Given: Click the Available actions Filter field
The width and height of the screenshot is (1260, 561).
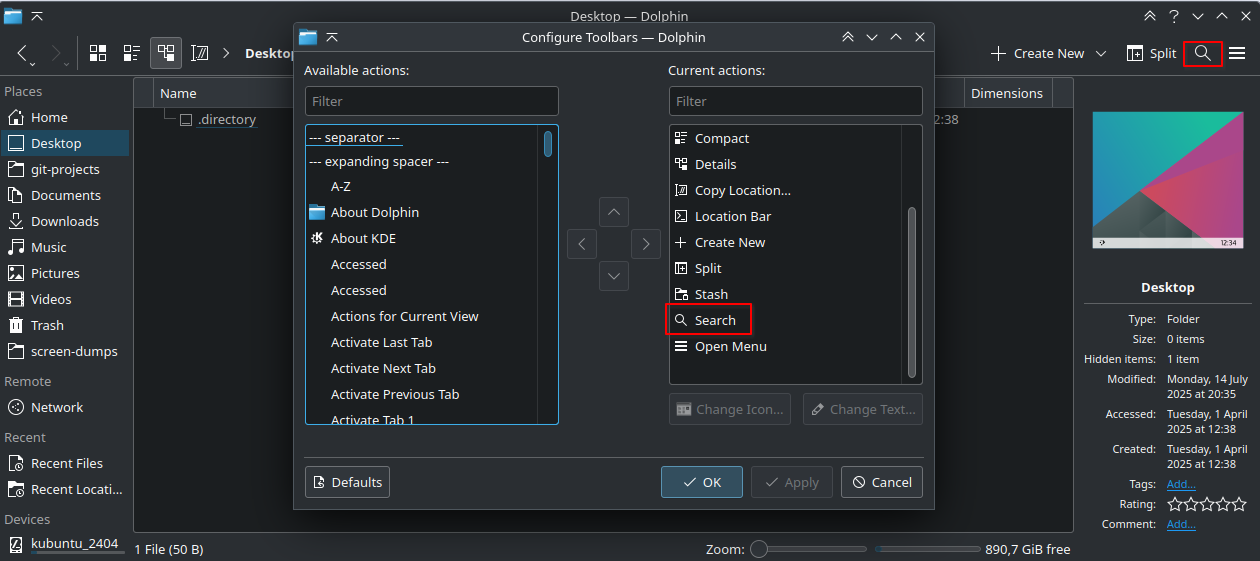Looking at the screenshot, I should click(x=432, y=101).
